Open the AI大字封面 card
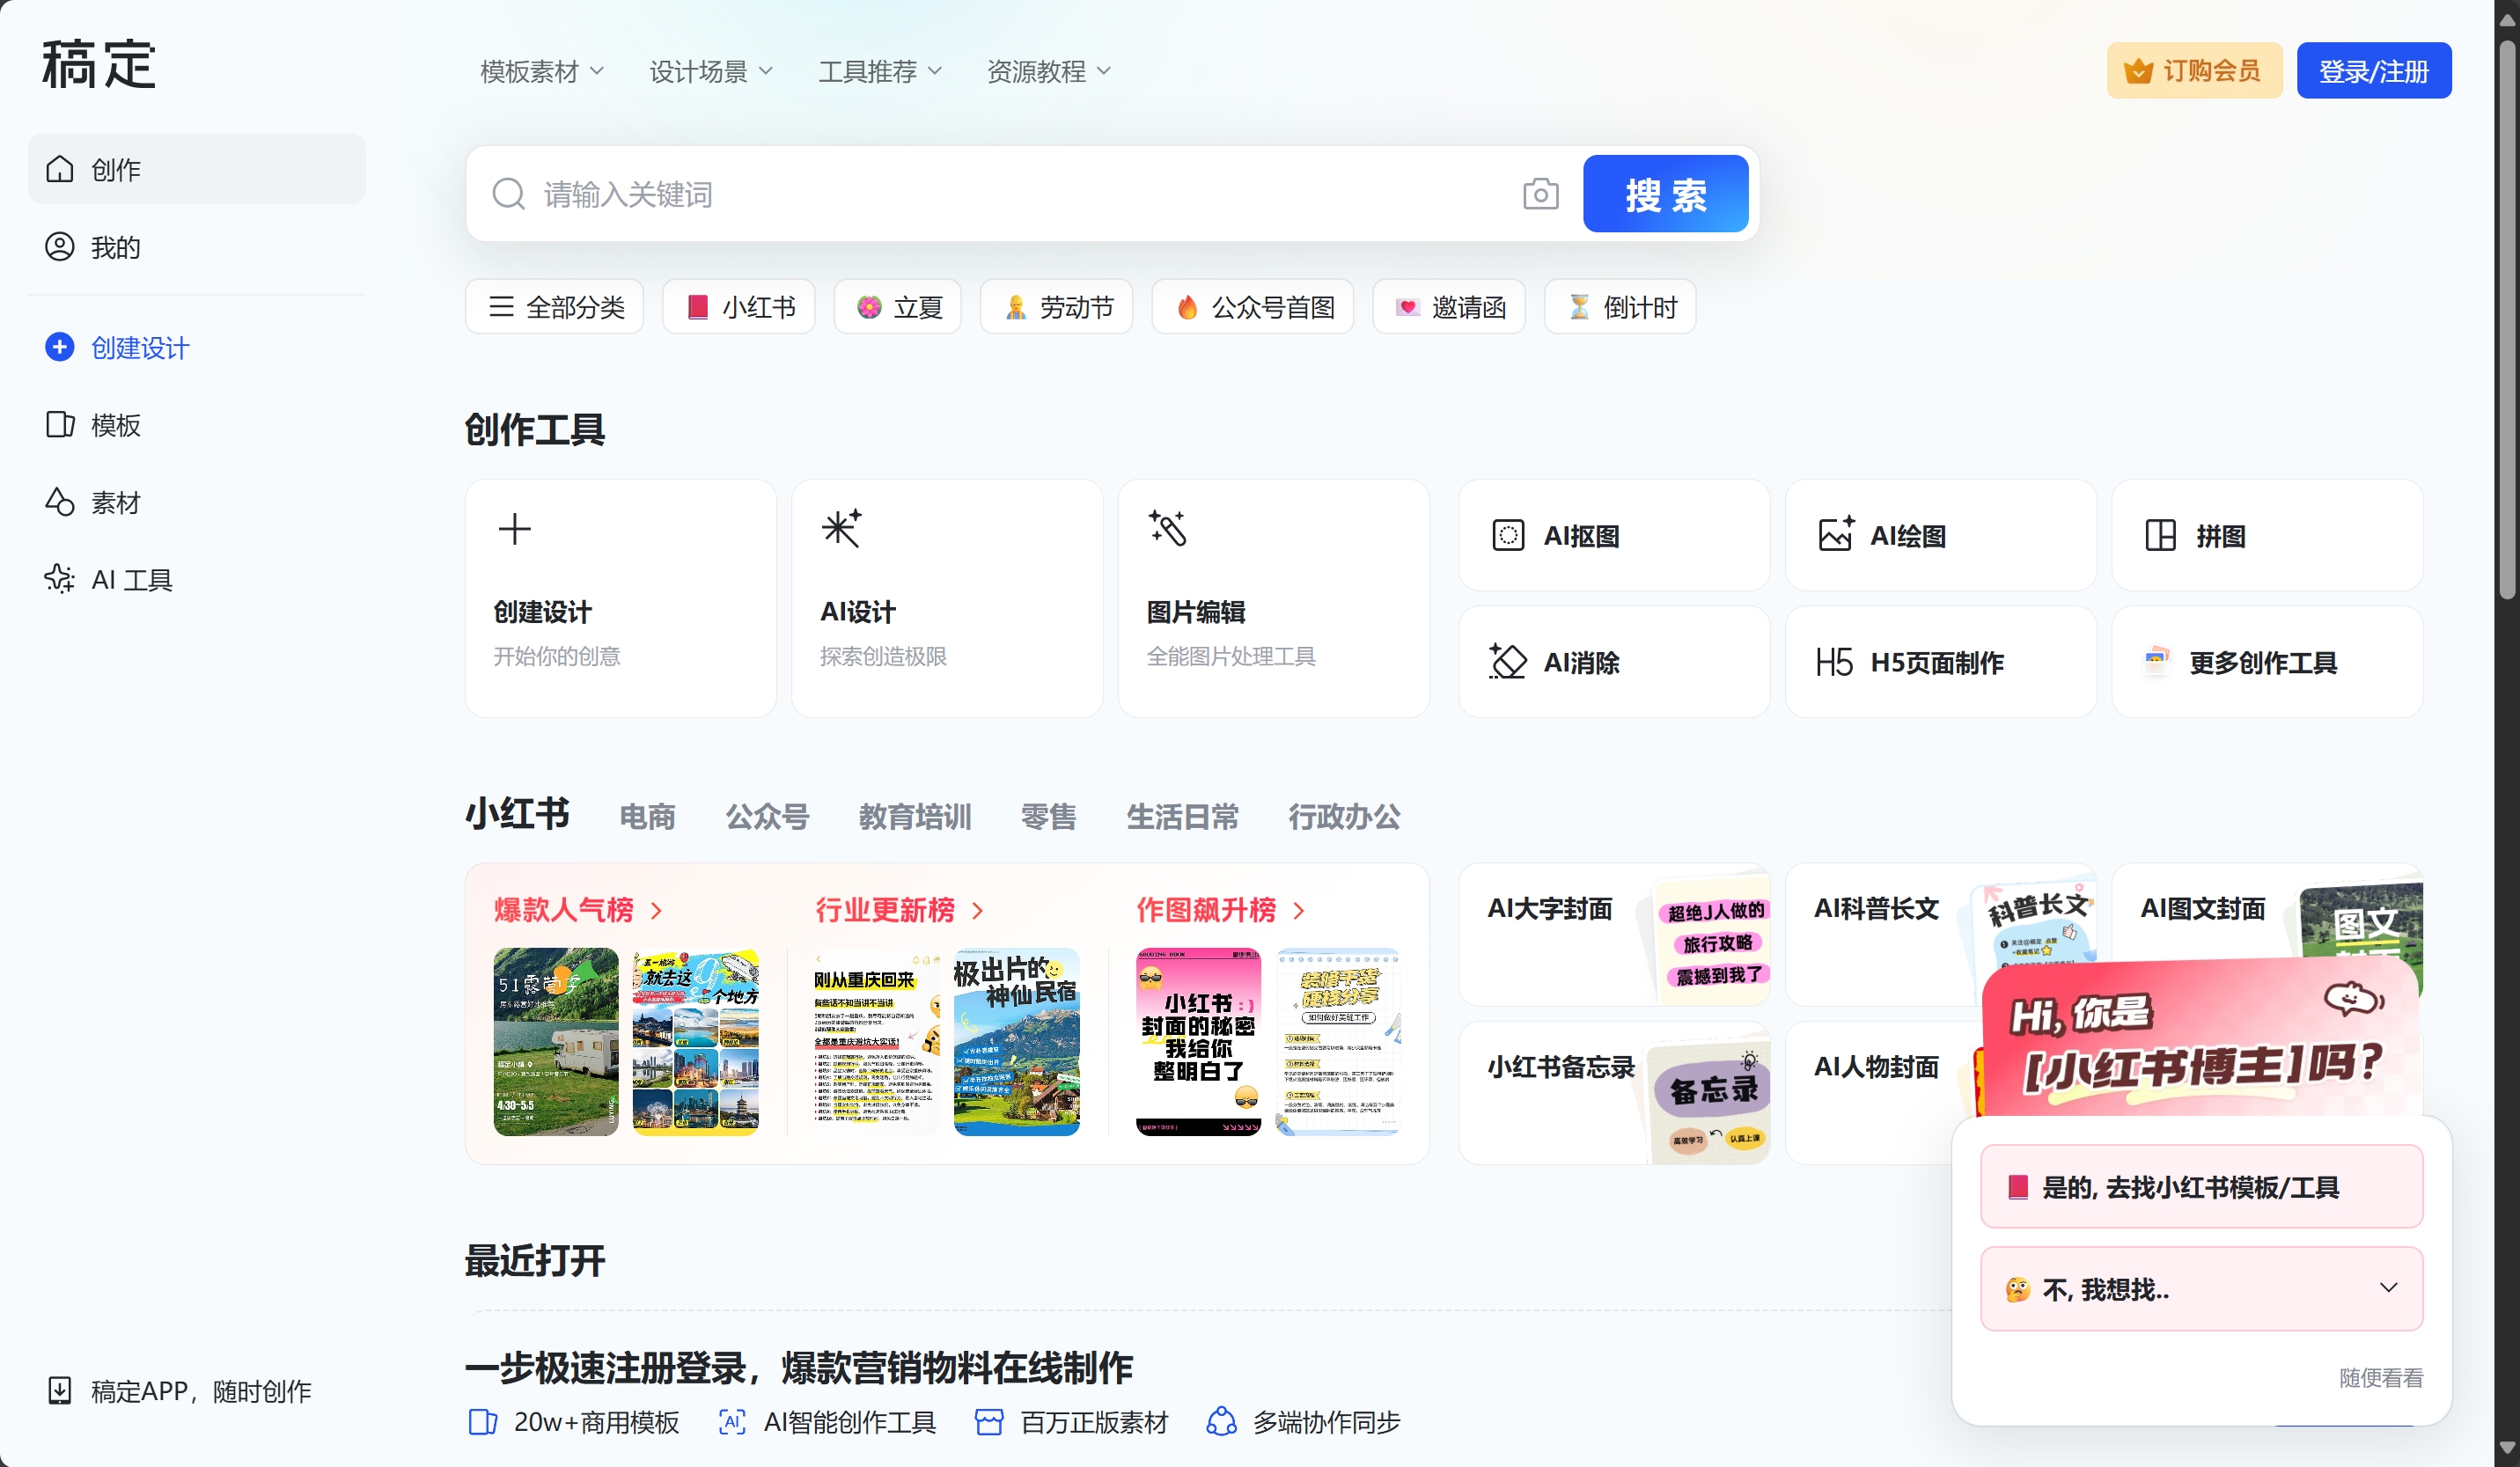2520x1467 pixels. point(1614,935)
